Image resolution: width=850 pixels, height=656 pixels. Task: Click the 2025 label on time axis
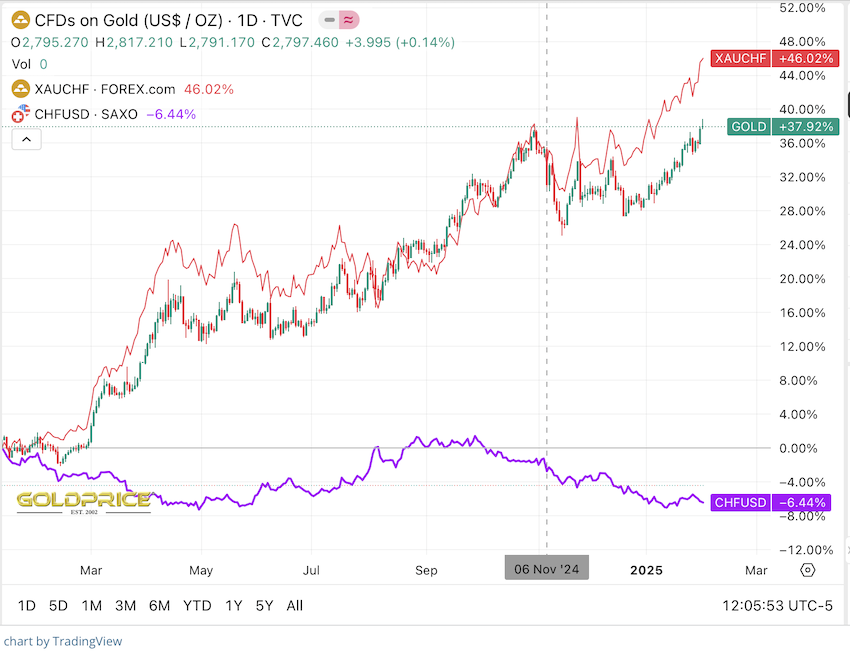[646, 570]
